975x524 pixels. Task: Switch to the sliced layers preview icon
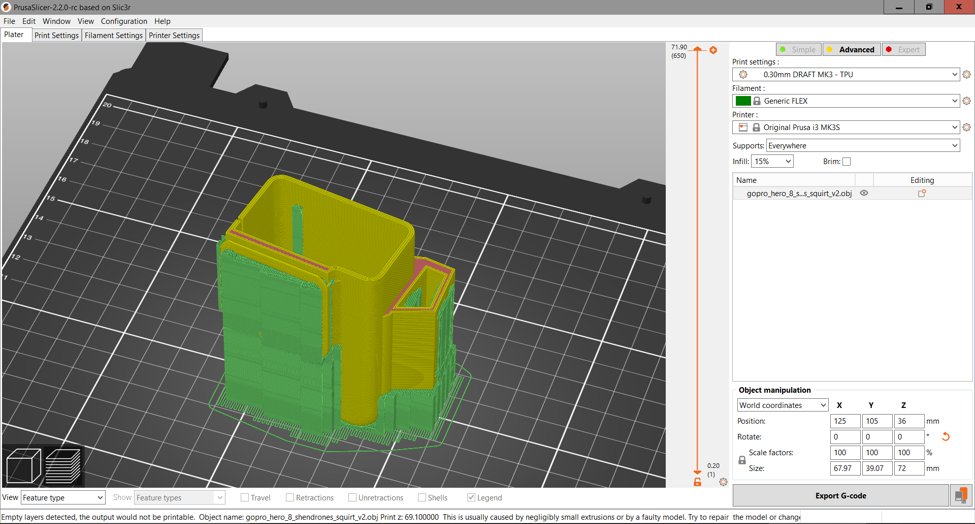point(63,466)
